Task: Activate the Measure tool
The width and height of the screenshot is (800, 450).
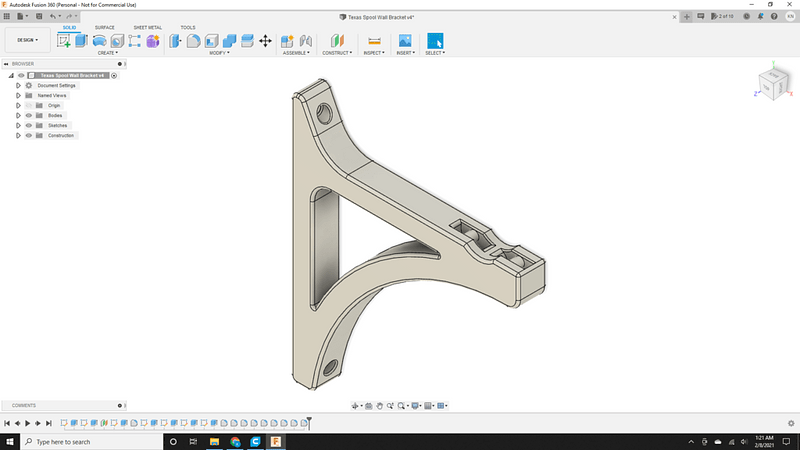Action: (374, 41)
